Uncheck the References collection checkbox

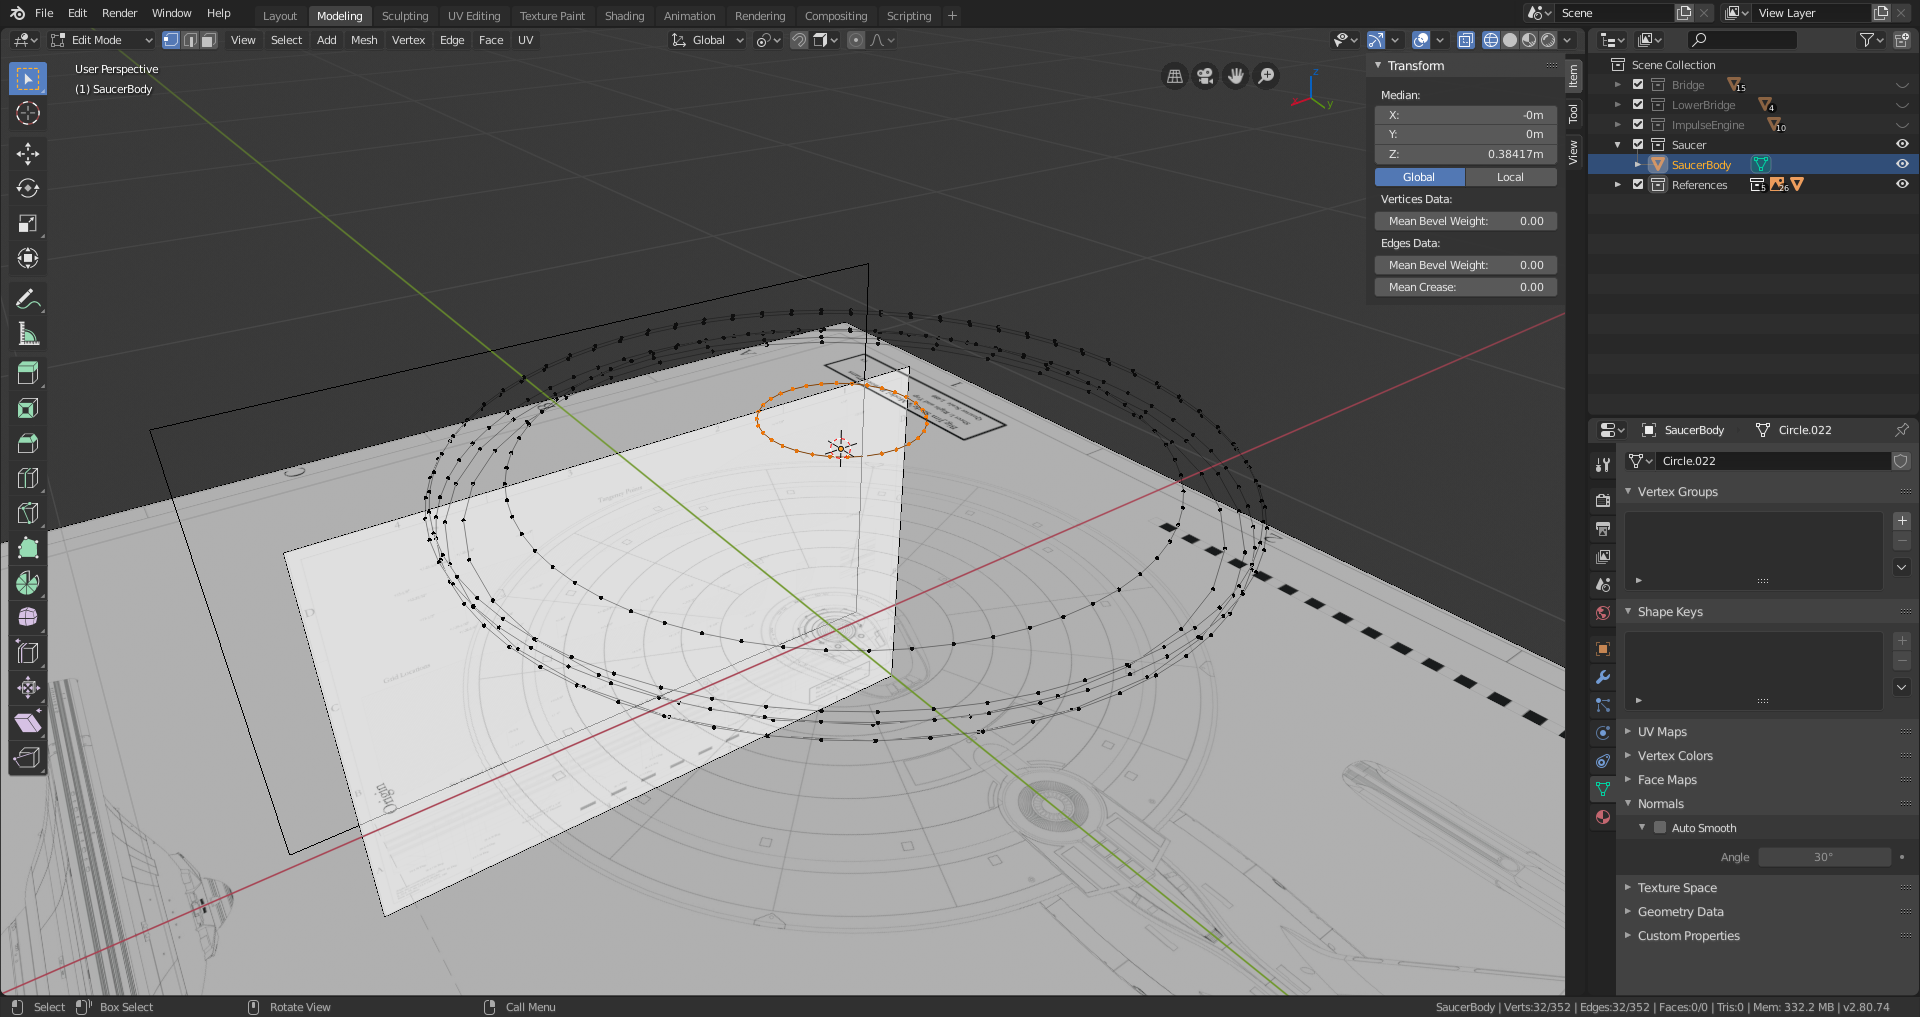[x=1638, y=185]
